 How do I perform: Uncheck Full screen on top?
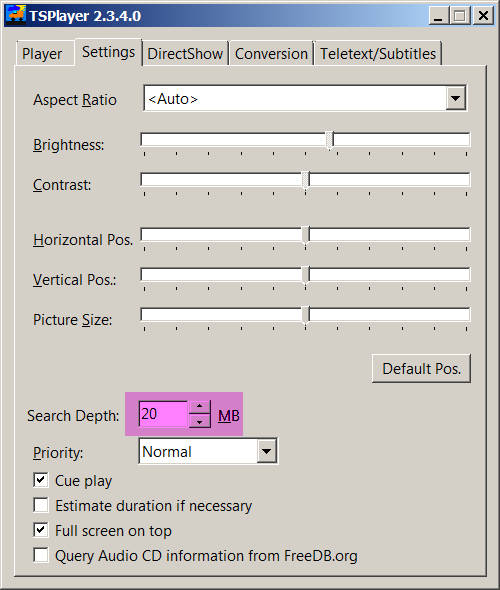tap(41, 530)
